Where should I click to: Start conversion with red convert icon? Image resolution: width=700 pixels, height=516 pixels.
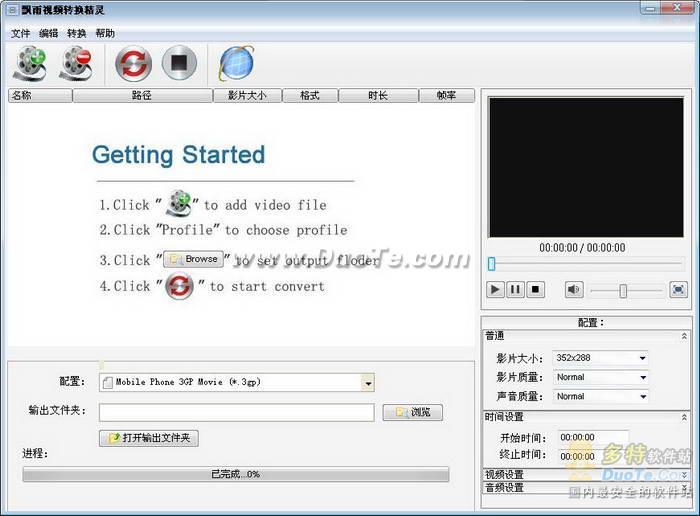pos(133,63)
